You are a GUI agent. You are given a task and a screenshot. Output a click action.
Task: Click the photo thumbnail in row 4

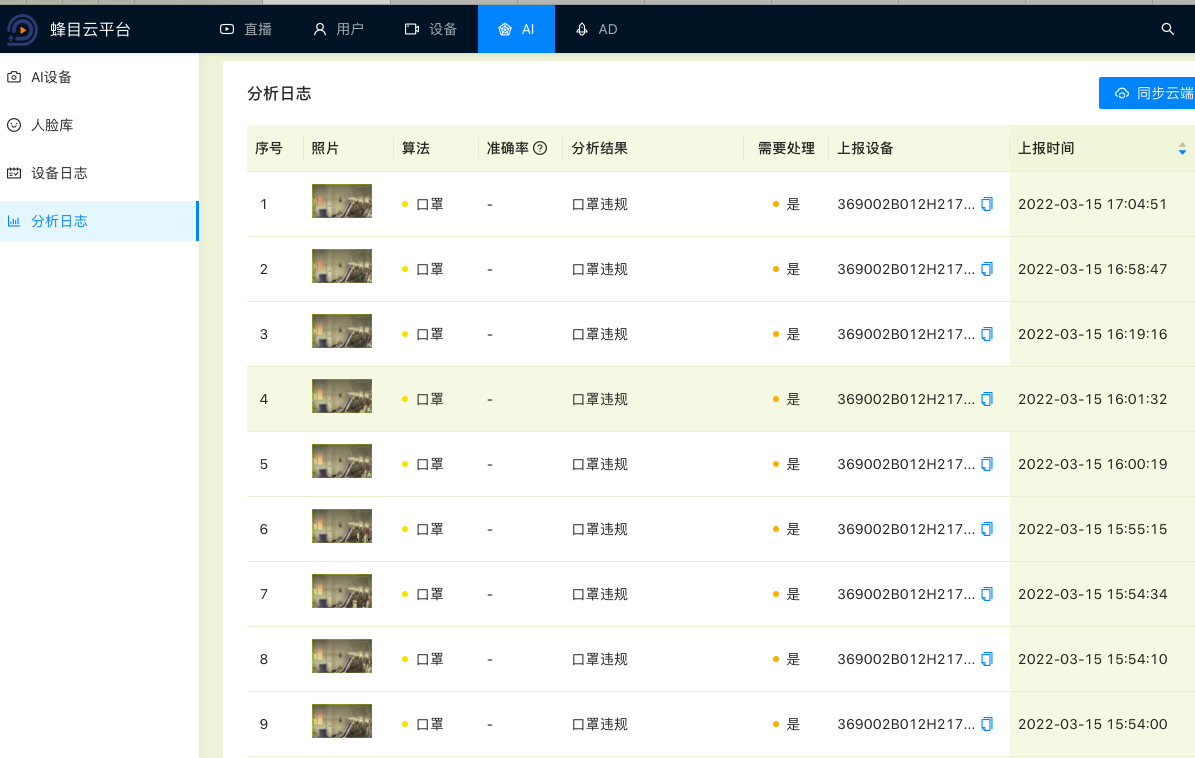(341, 395)
